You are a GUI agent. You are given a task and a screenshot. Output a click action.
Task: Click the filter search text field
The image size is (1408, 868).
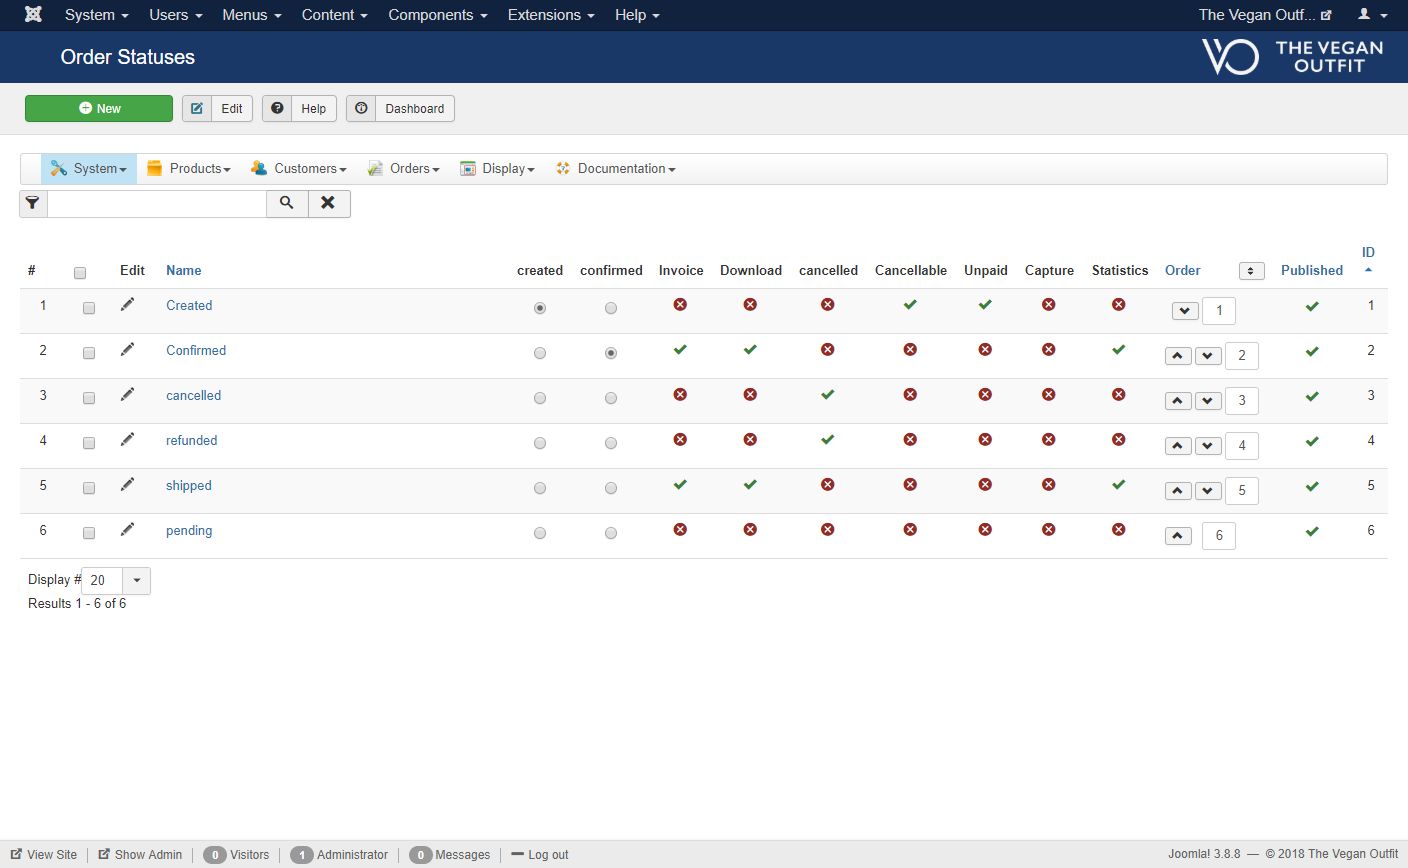point(157,204)
